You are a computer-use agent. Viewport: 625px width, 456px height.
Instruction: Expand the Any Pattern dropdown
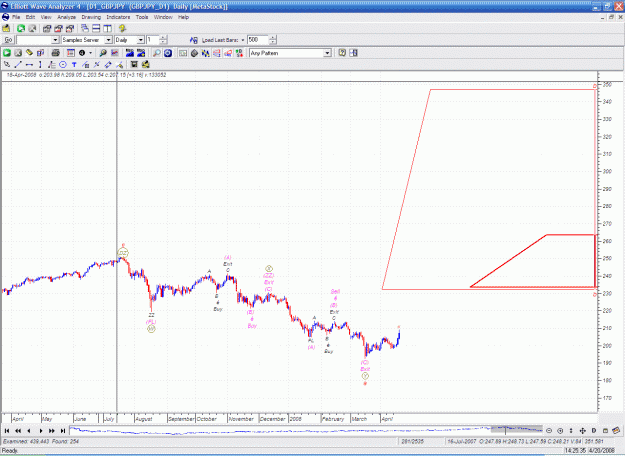coord(327,53)
